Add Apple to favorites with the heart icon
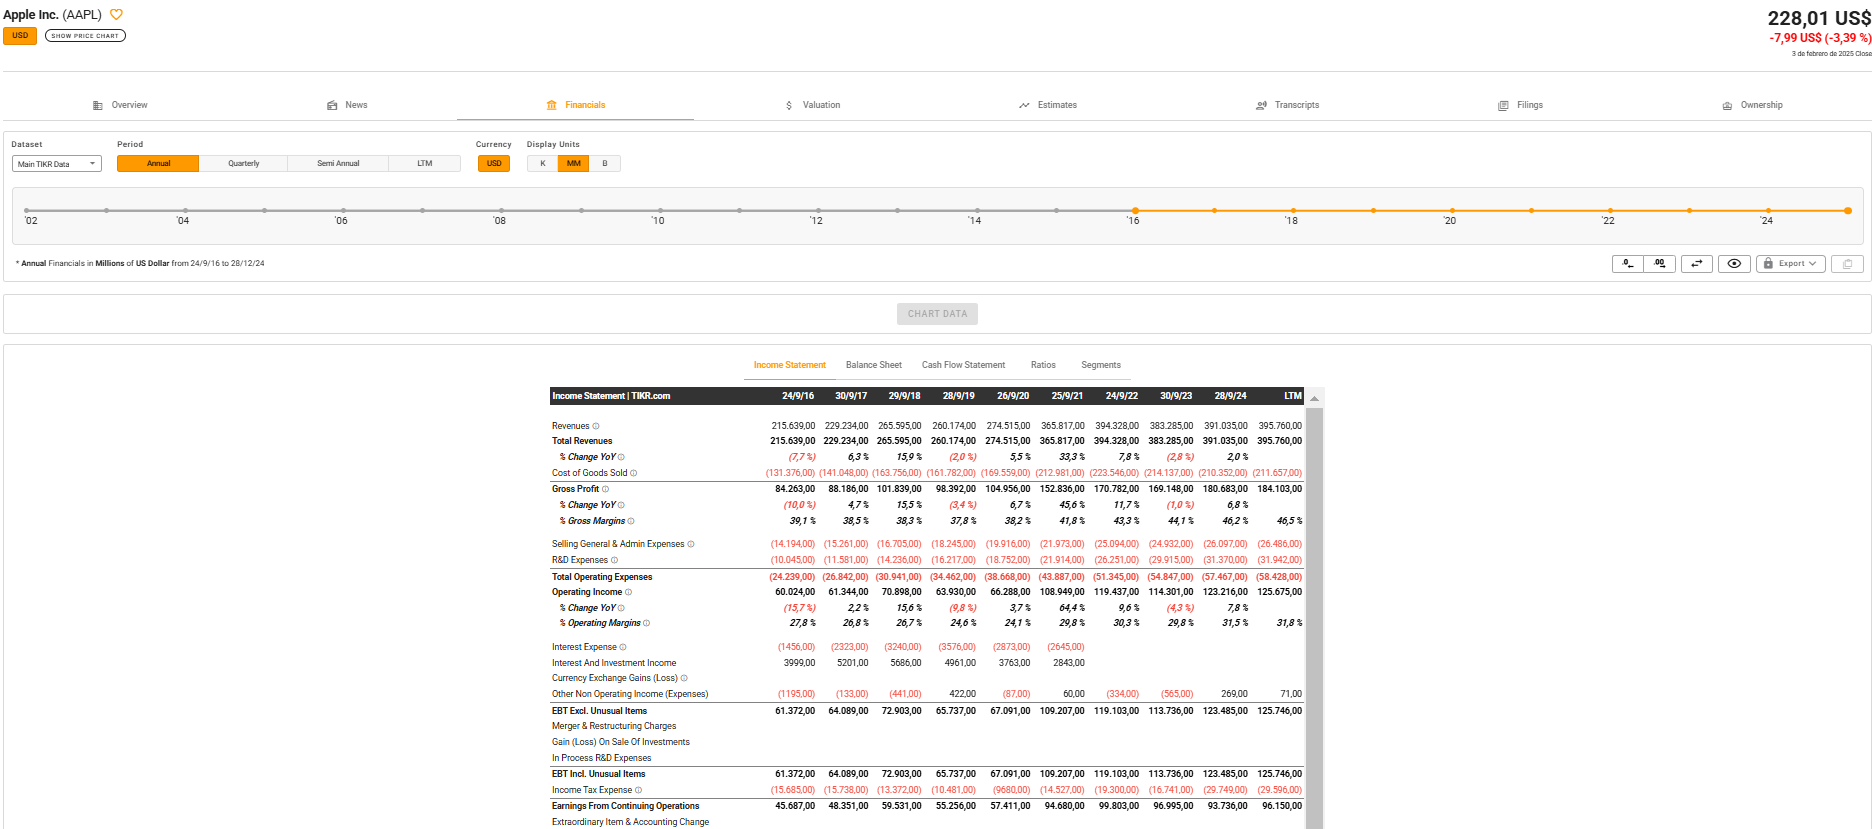 pyautogui.click(x=116, y=15)
